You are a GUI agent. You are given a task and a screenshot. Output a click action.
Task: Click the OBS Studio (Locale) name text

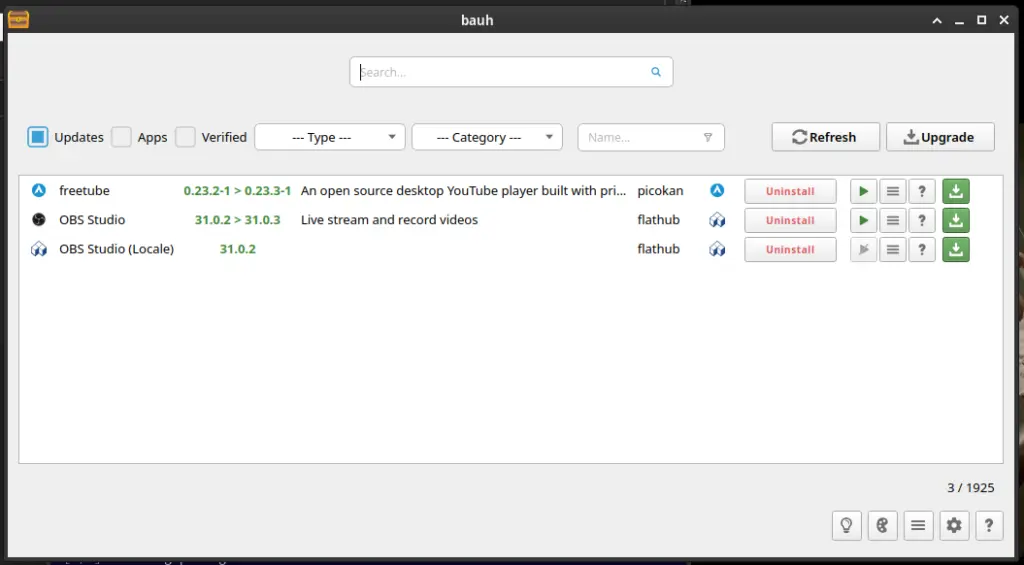(116, 249)
